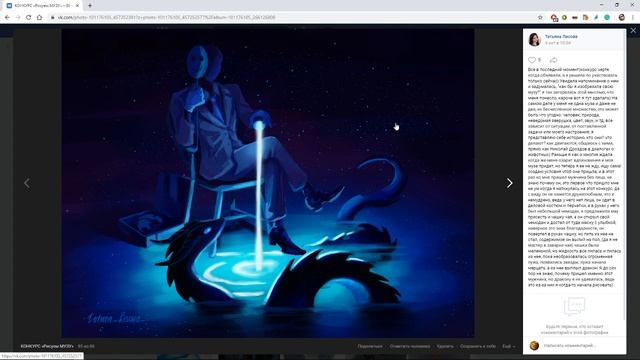Click the photo post date under the author
The image size is (640, 360).
558,42
